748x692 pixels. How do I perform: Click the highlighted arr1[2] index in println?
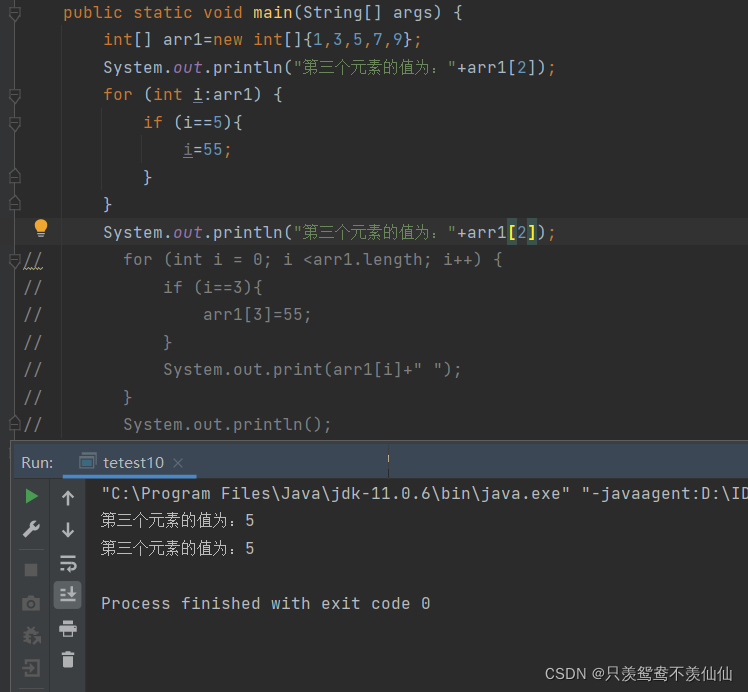click(522, 233)
